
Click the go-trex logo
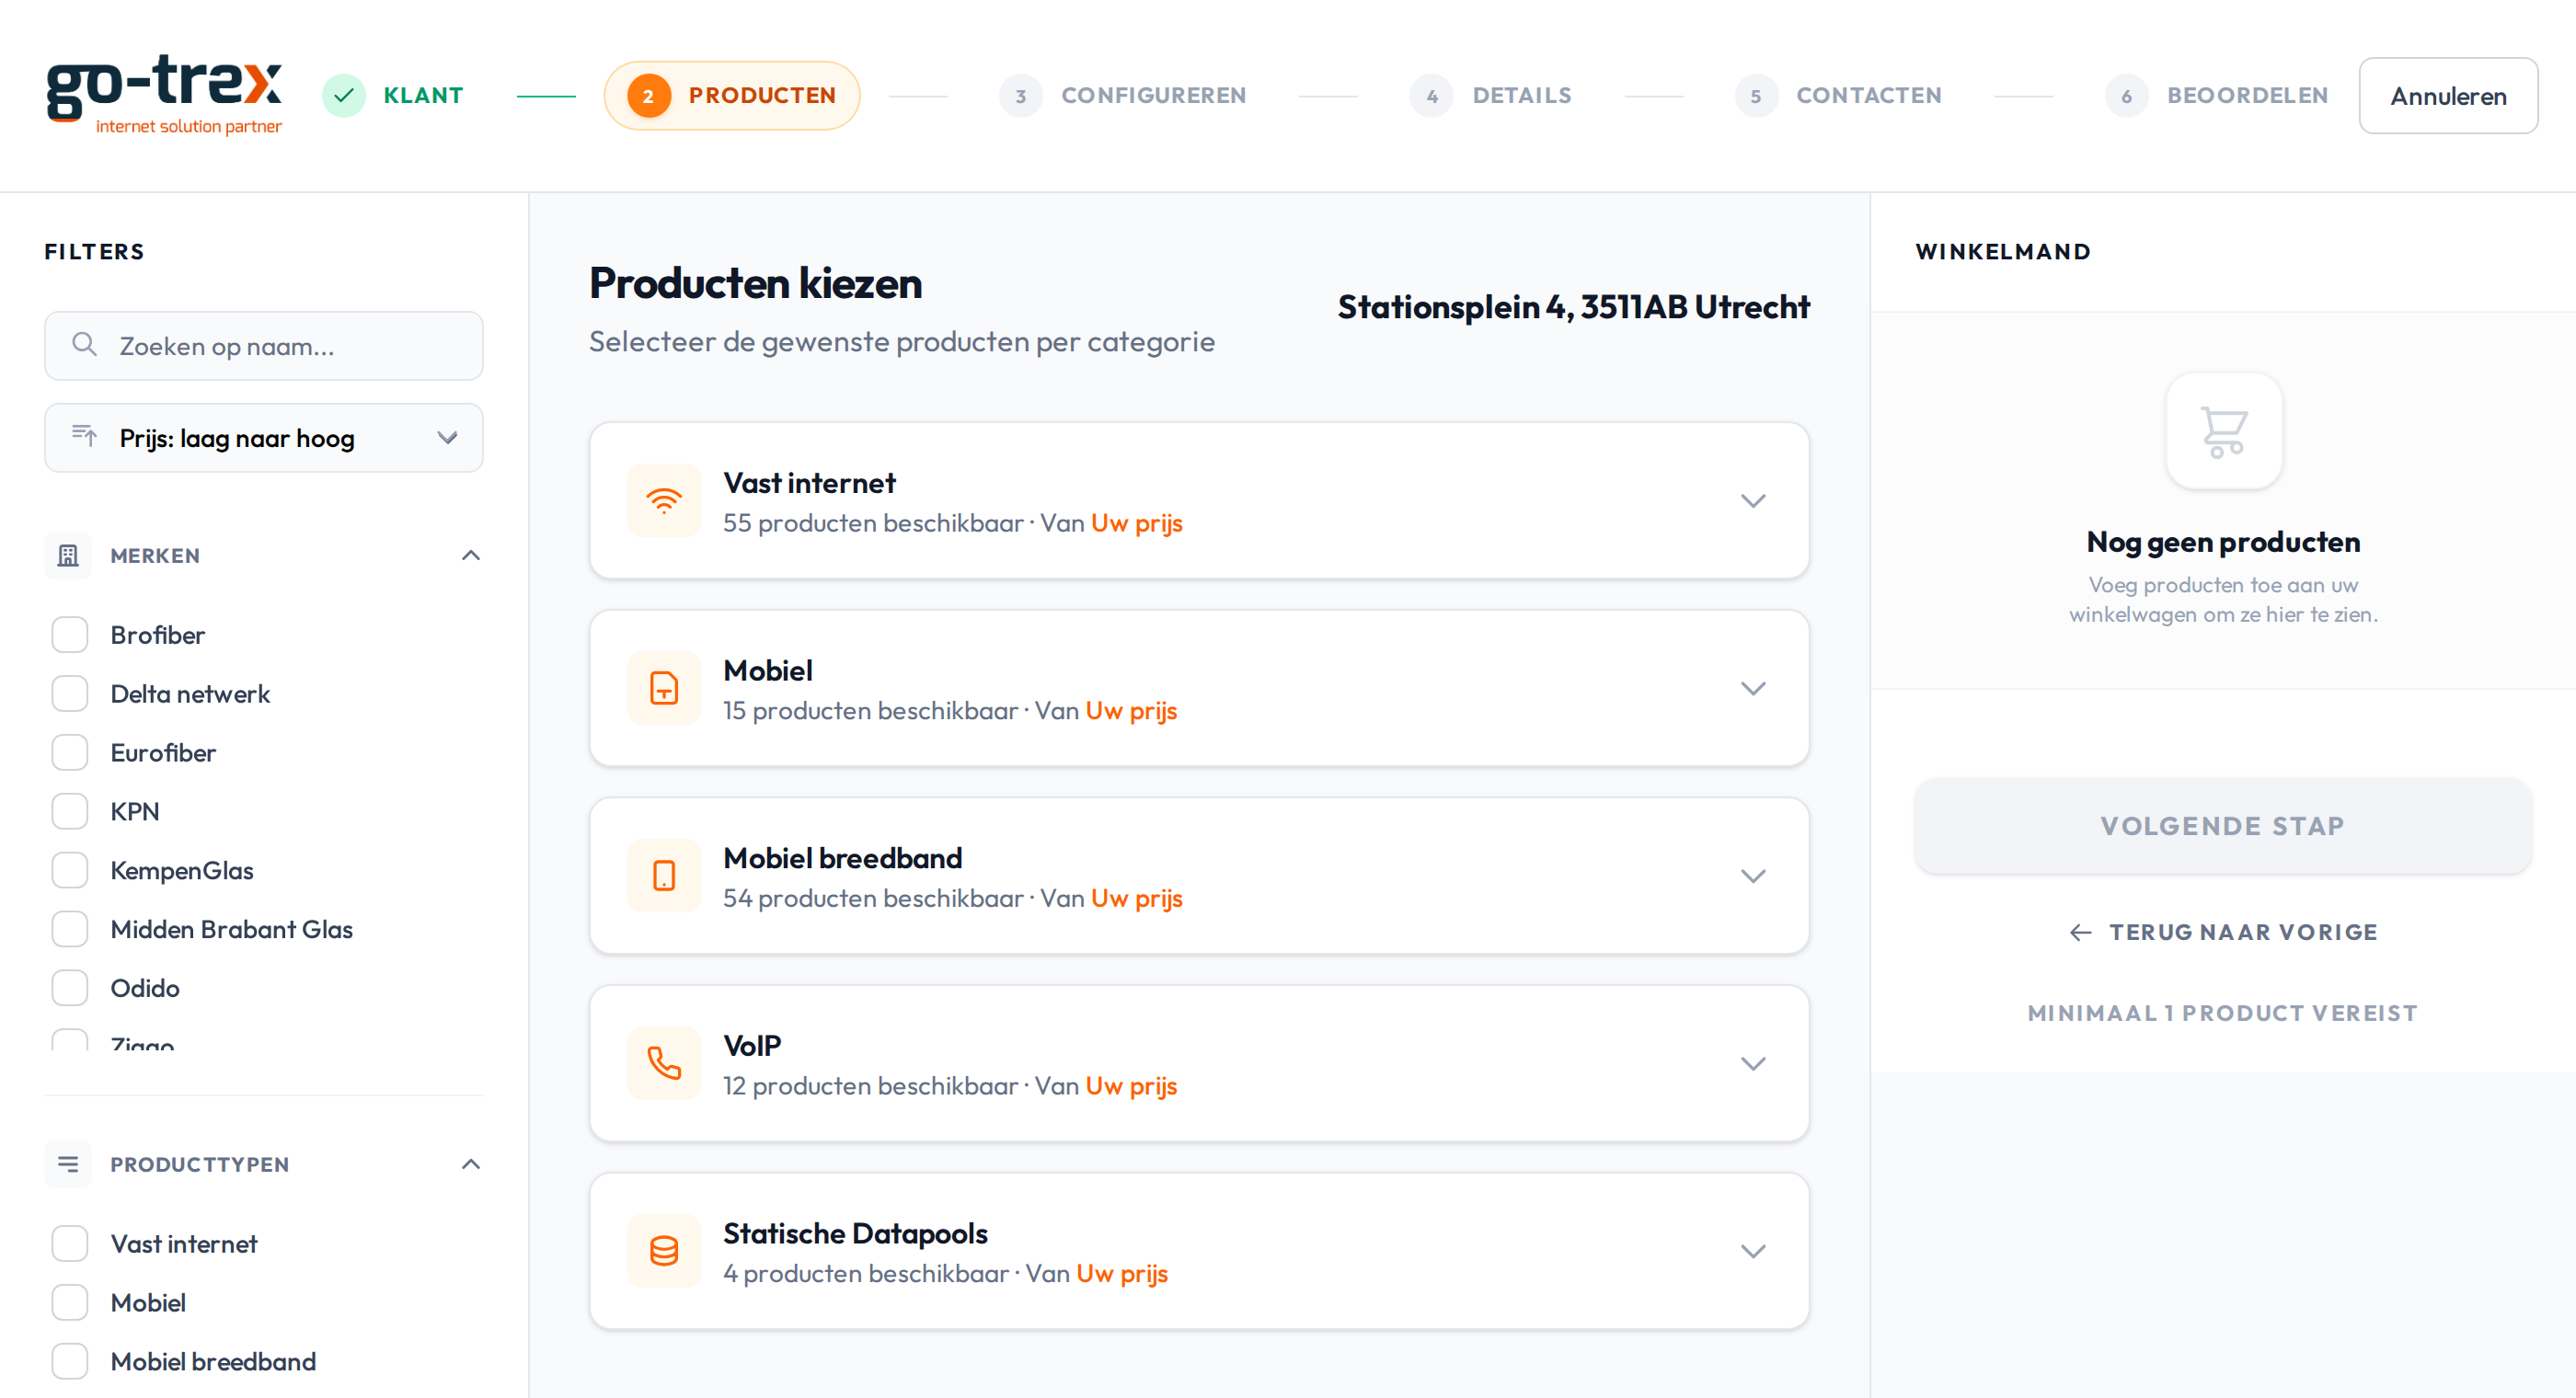pyautogui.click(x=164, y=95)
